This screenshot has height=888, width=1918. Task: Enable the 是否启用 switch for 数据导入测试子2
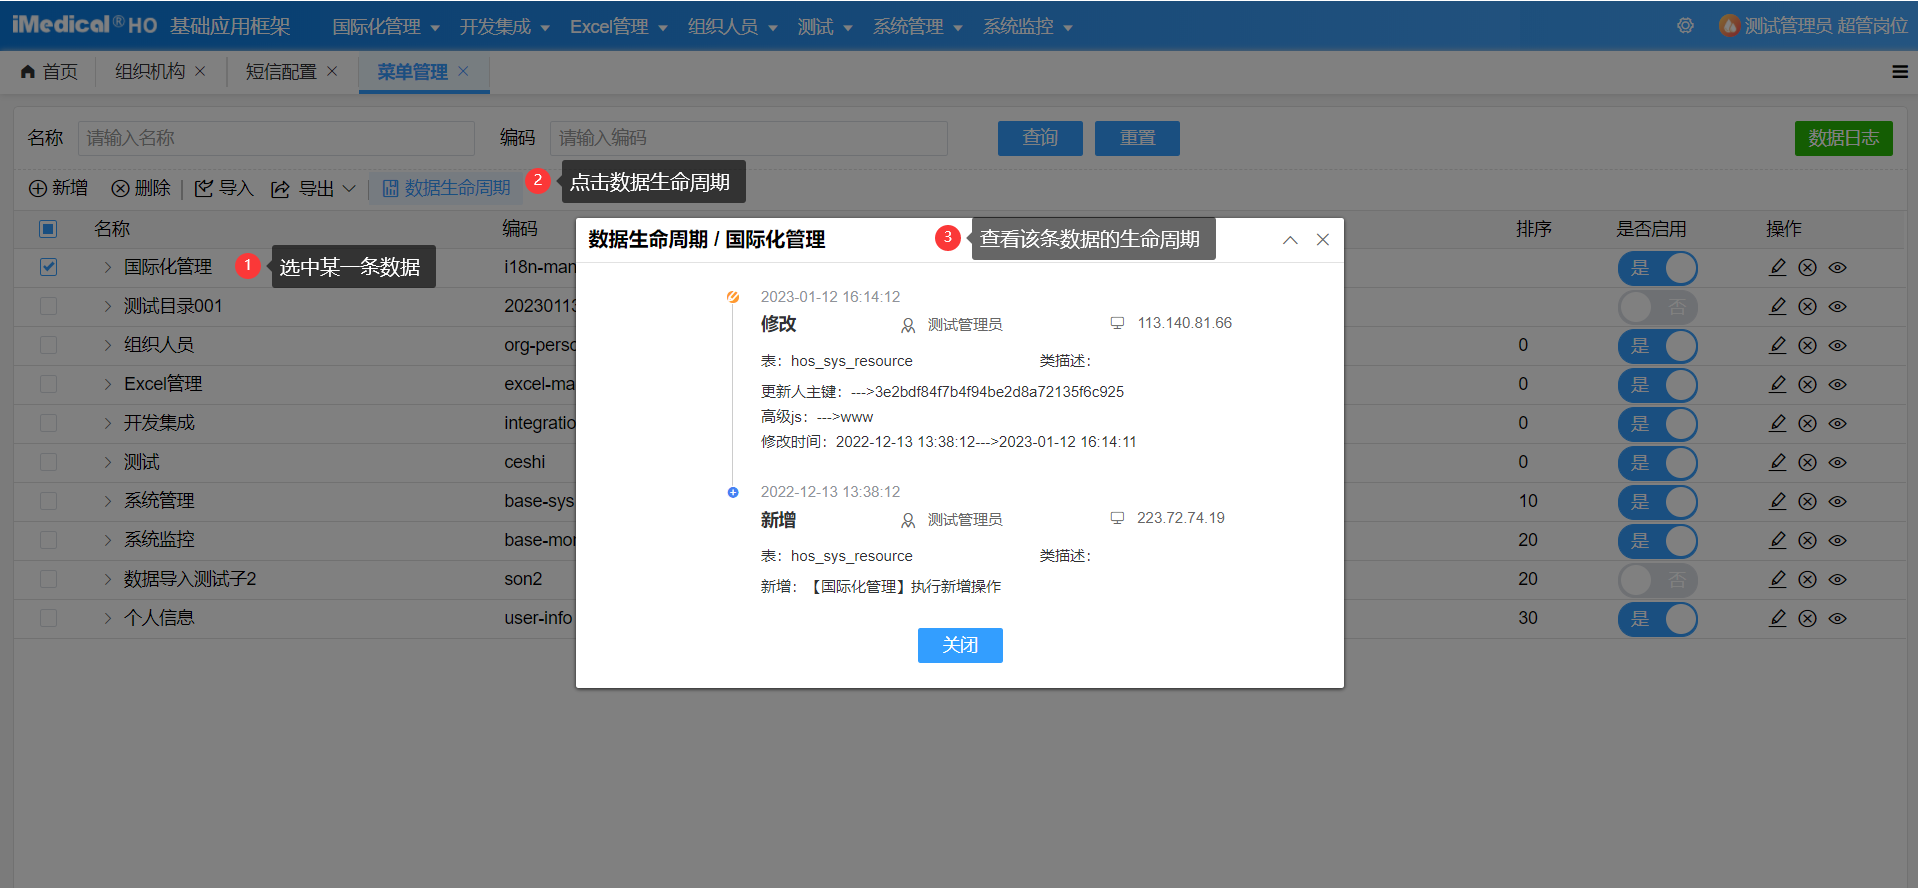1658,580
